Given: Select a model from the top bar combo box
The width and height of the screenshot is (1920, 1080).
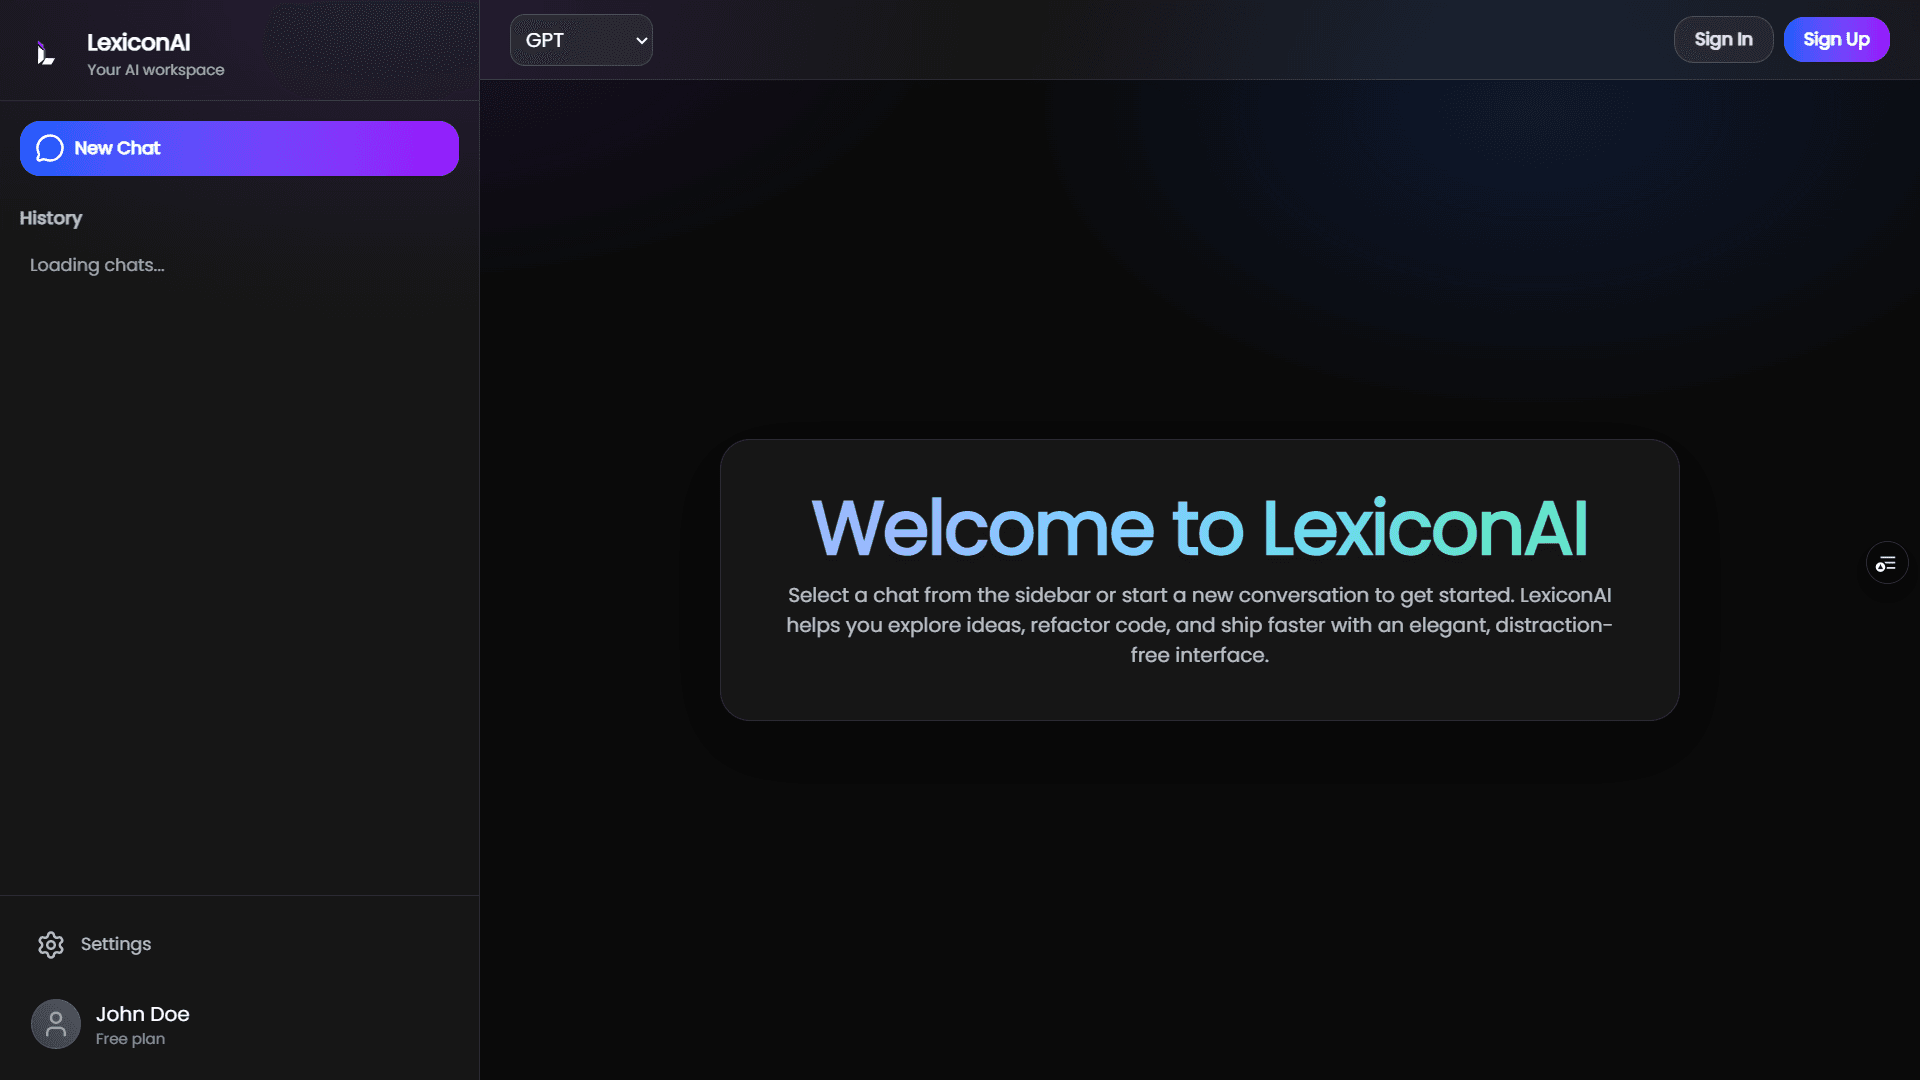Looking at the screenshot, I should pyautogui.click(x=581, y=40).
